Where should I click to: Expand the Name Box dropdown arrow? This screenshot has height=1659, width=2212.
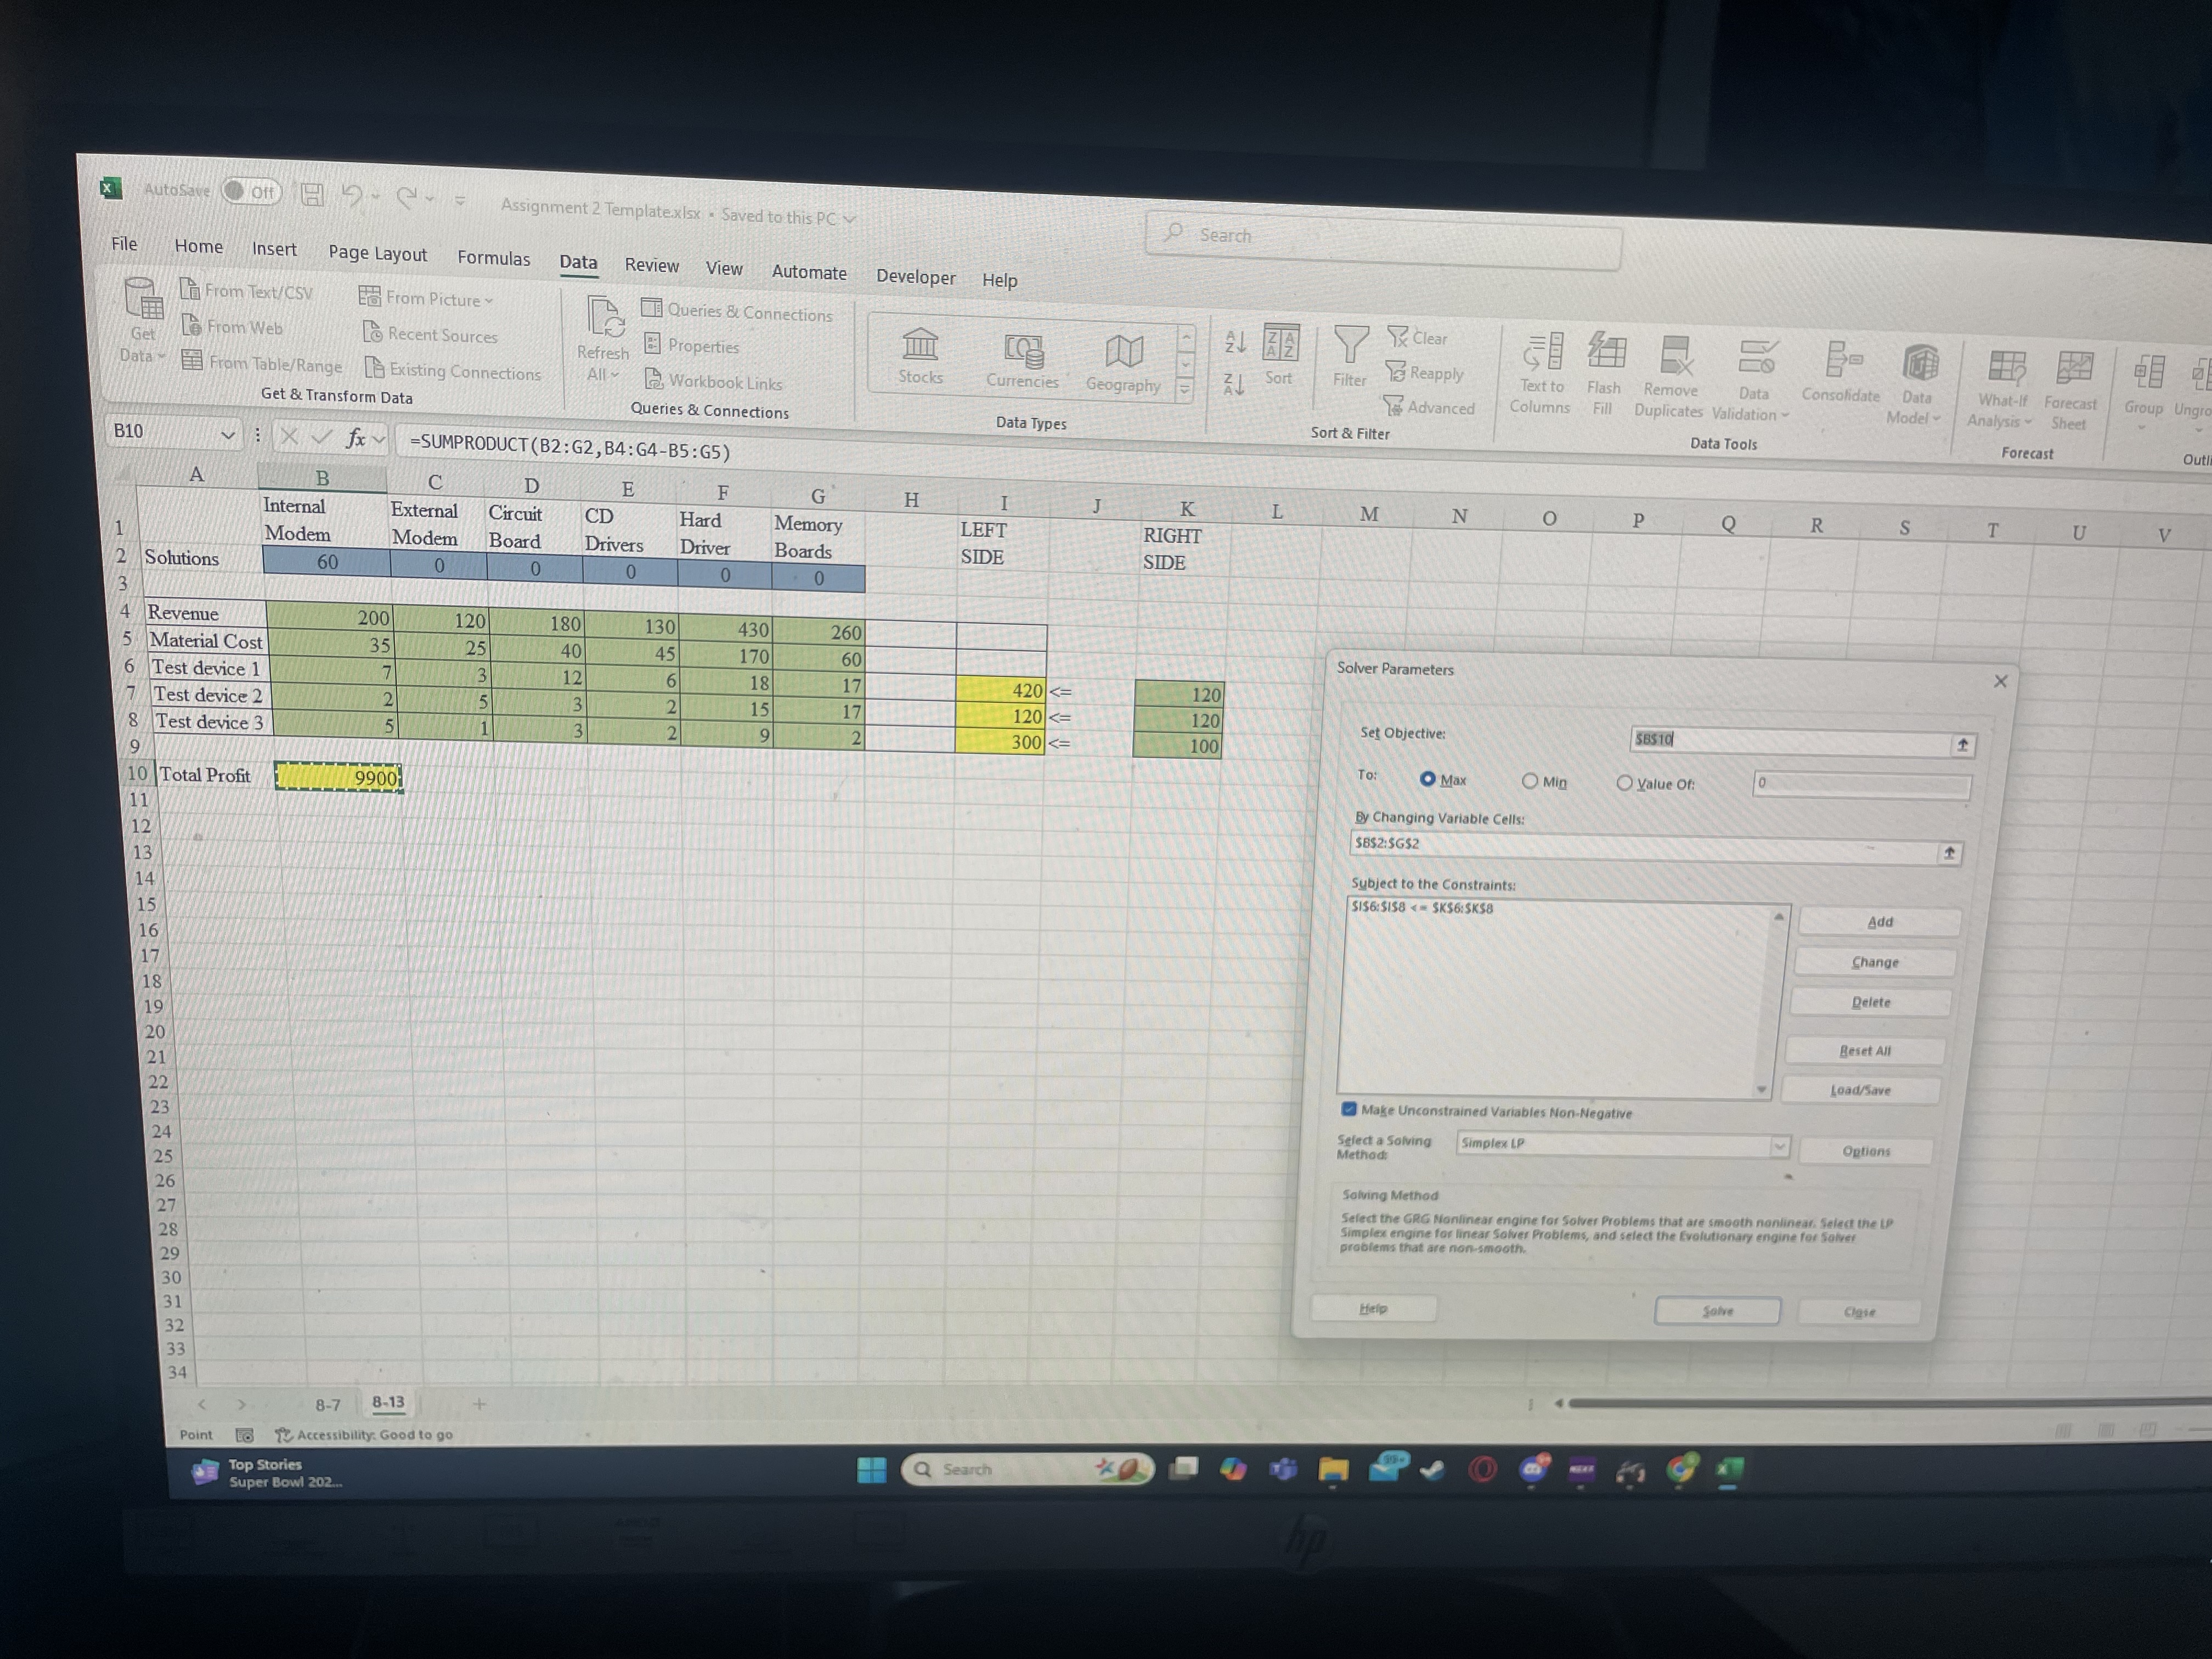pyautogui.click(x=227, y=434)
